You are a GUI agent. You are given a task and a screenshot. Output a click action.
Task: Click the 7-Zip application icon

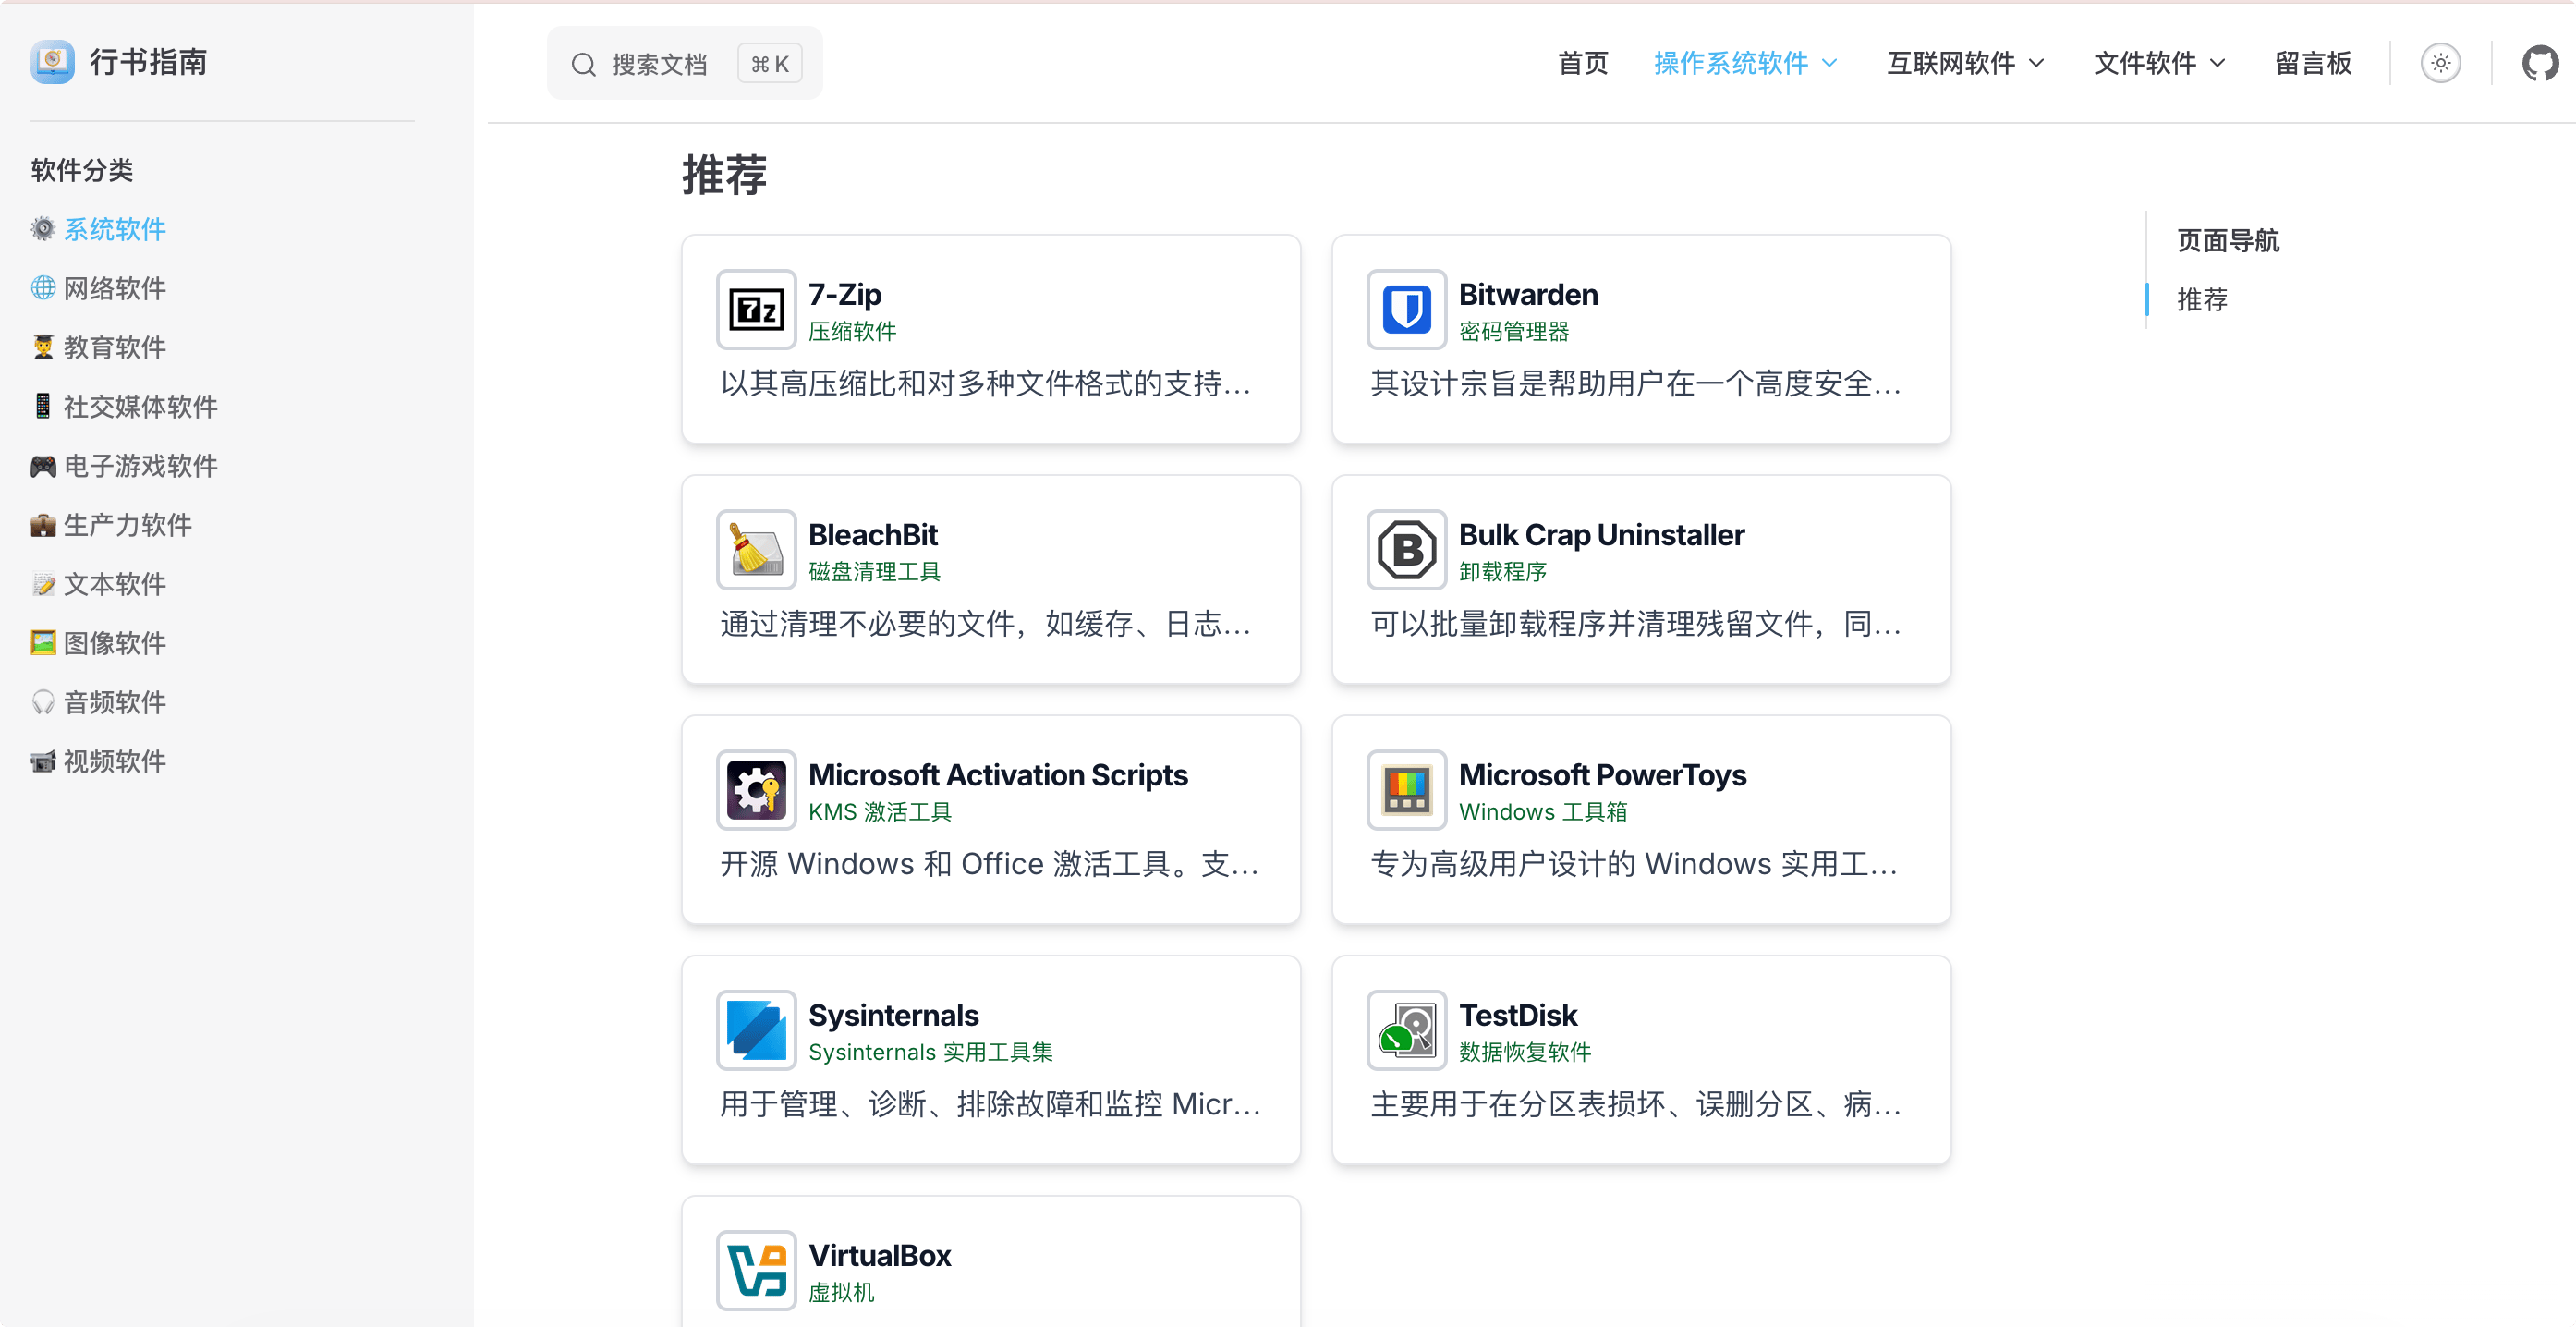pyautogui.click(x=755, y=309)
